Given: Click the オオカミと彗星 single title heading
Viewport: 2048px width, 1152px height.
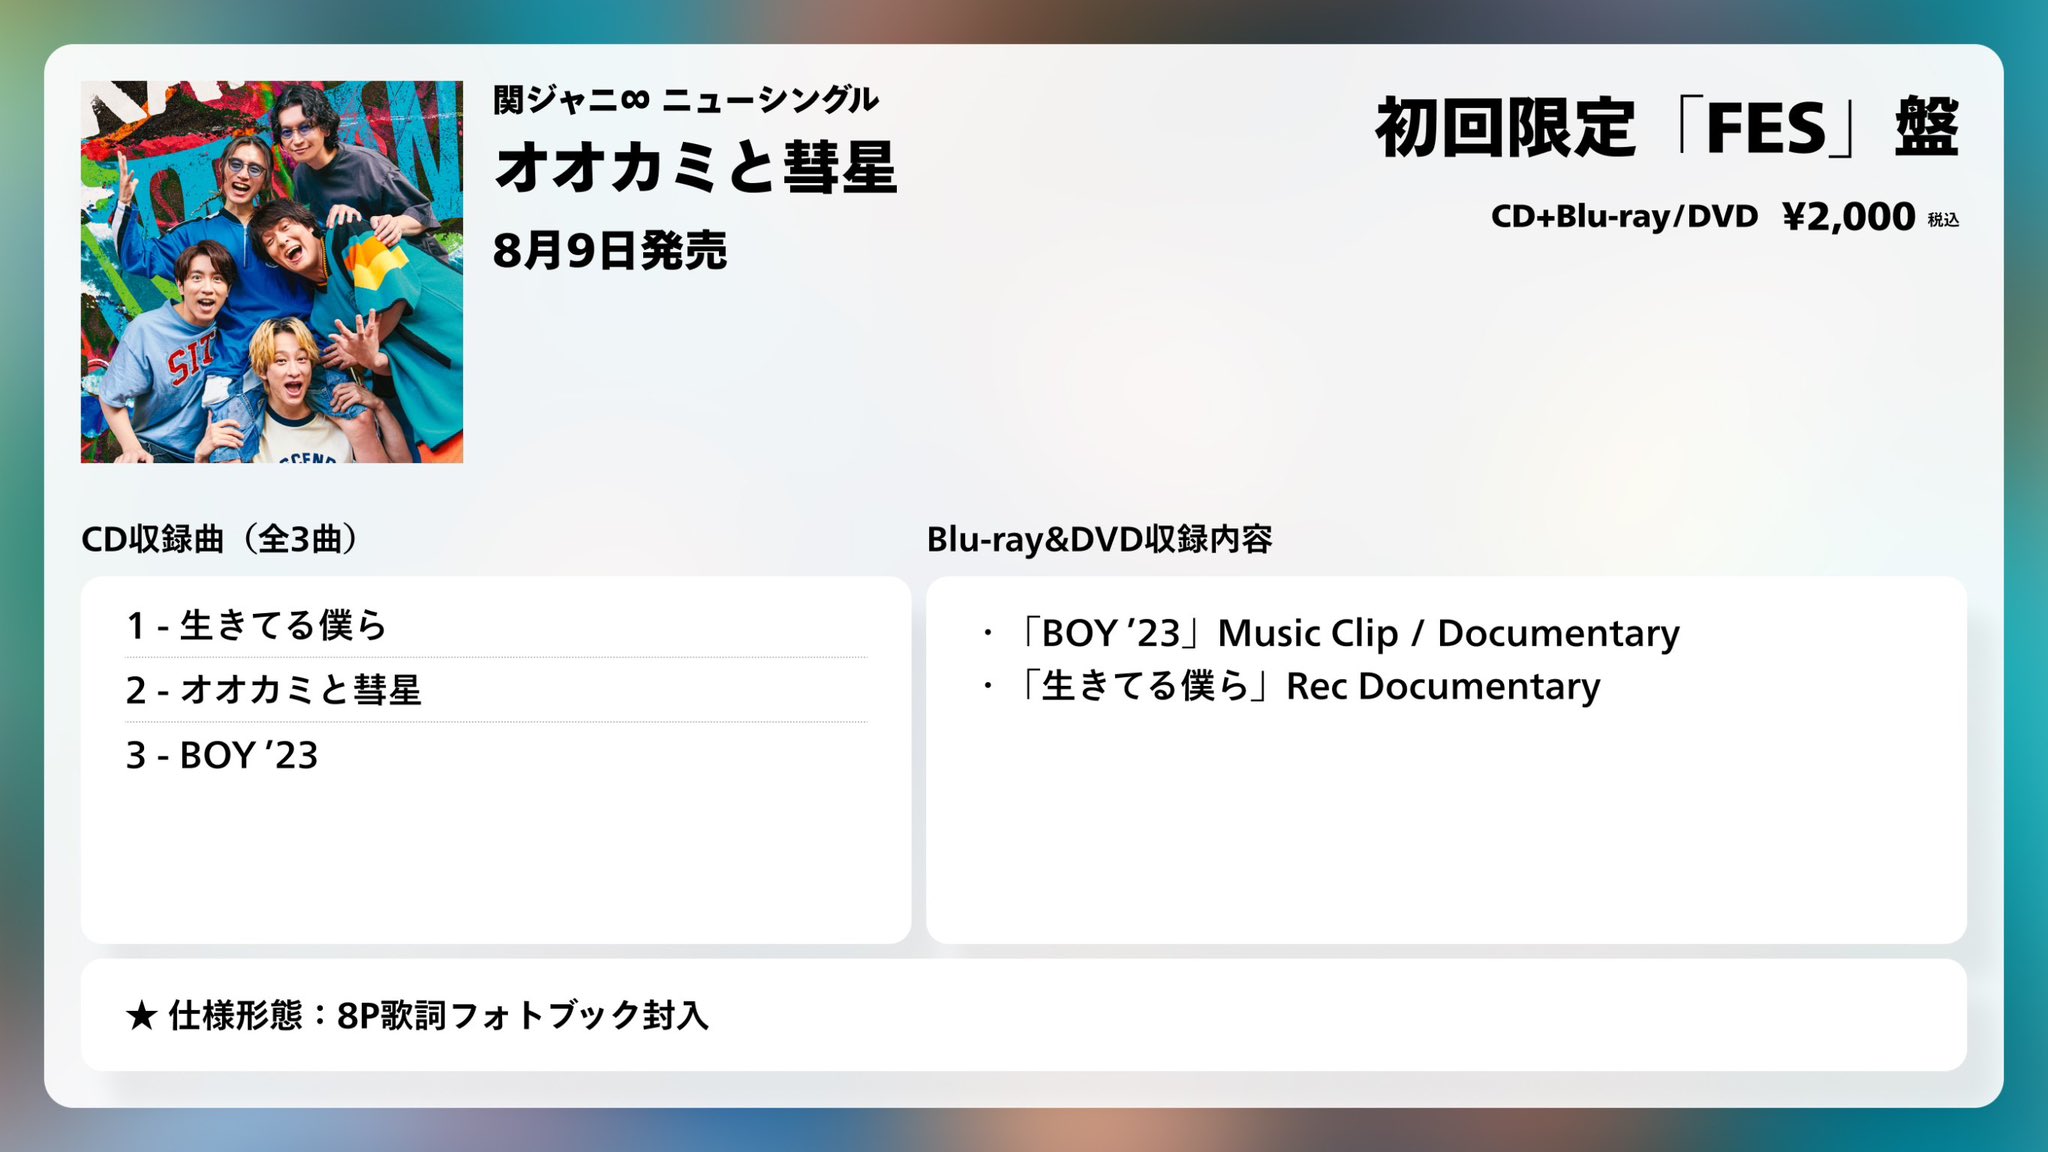Looking at the screenshot, I should click(x=695, y=167).
